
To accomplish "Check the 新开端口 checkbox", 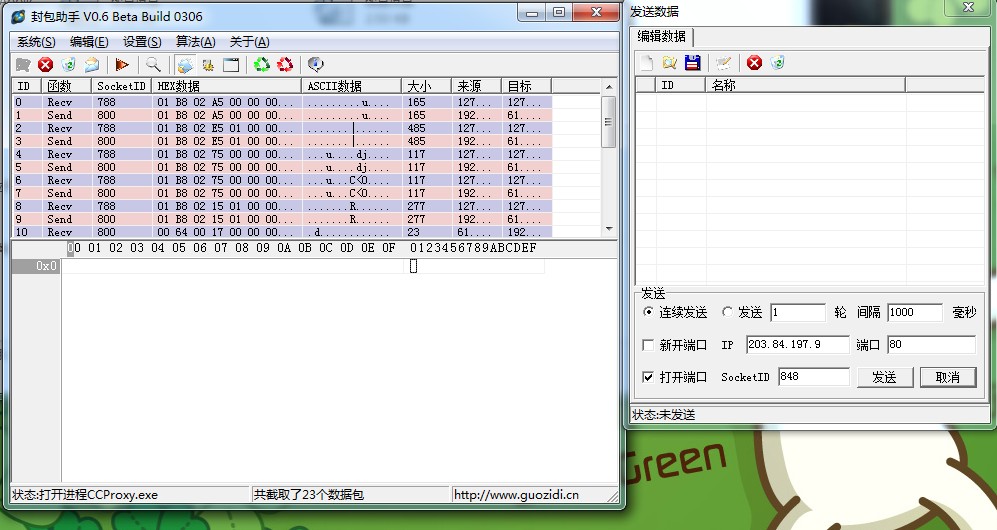I will [648, 345].
